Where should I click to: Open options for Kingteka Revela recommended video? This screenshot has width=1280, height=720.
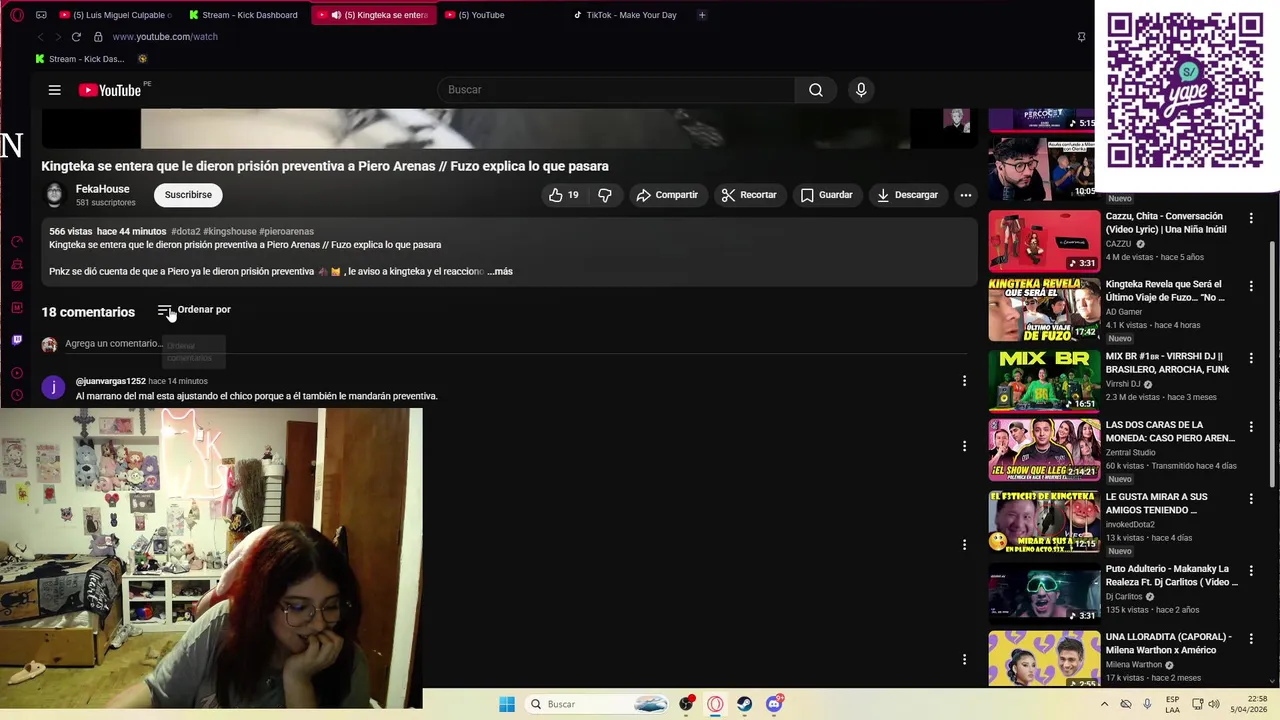pos(1250,286)
